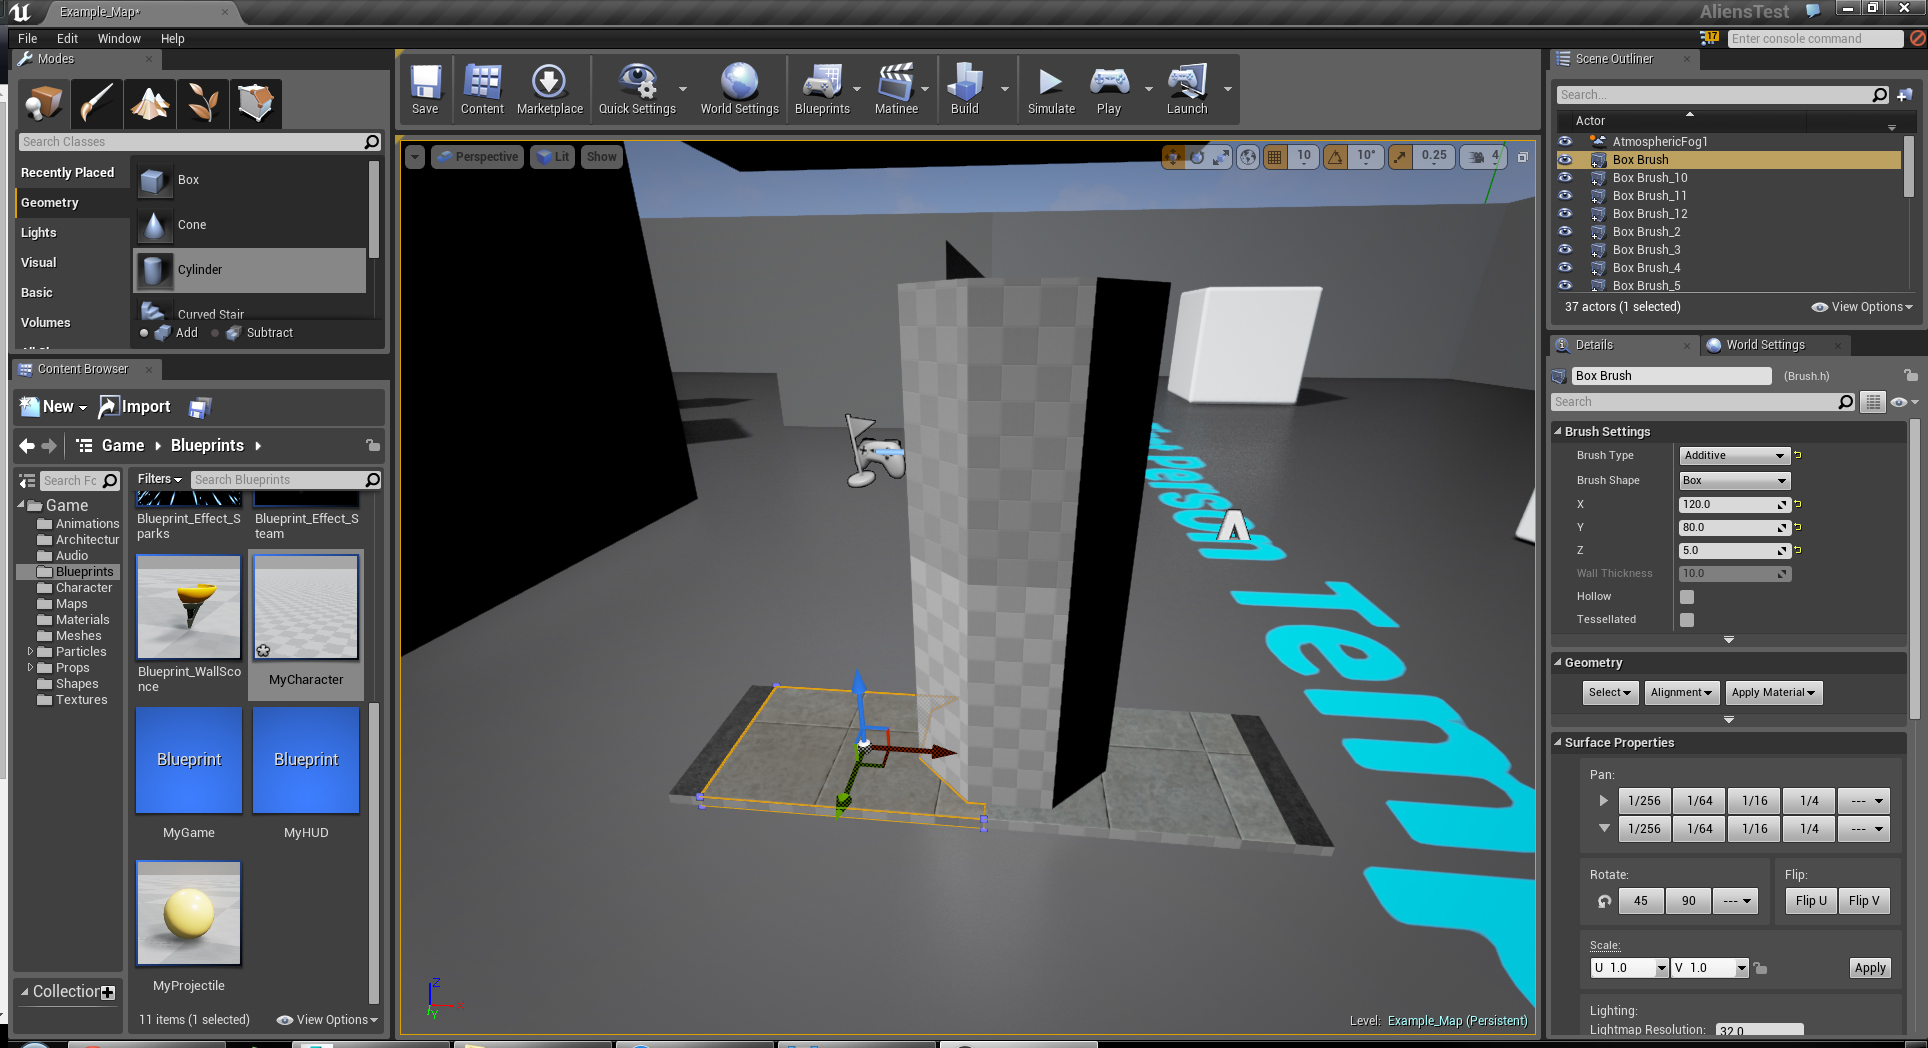Start Simulate mode
This screenshot has width=1928, height=1048.
(x=1050, y=89)
